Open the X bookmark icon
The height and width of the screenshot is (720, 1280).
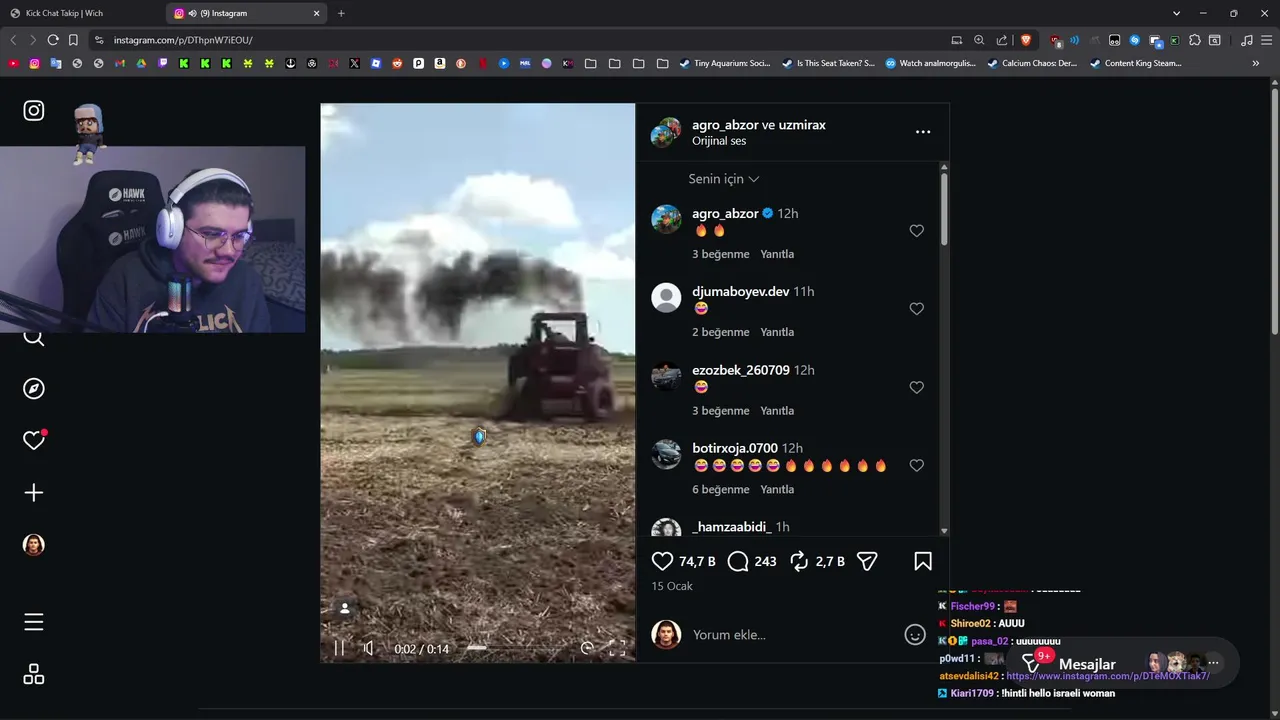(x=354, y=63)
